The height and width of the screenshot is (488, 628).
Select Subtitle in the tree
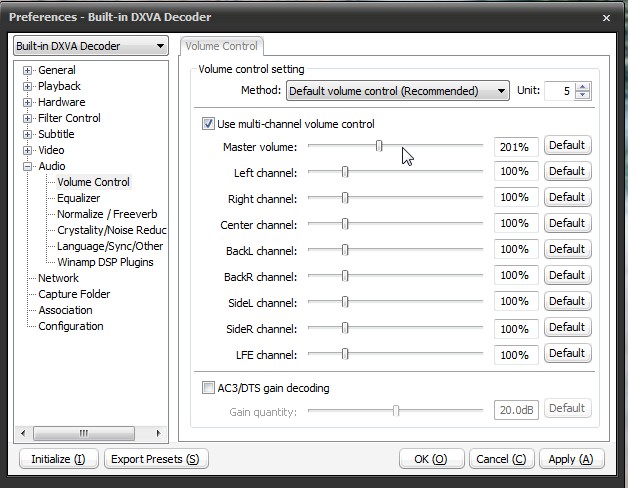coord(56,134)
